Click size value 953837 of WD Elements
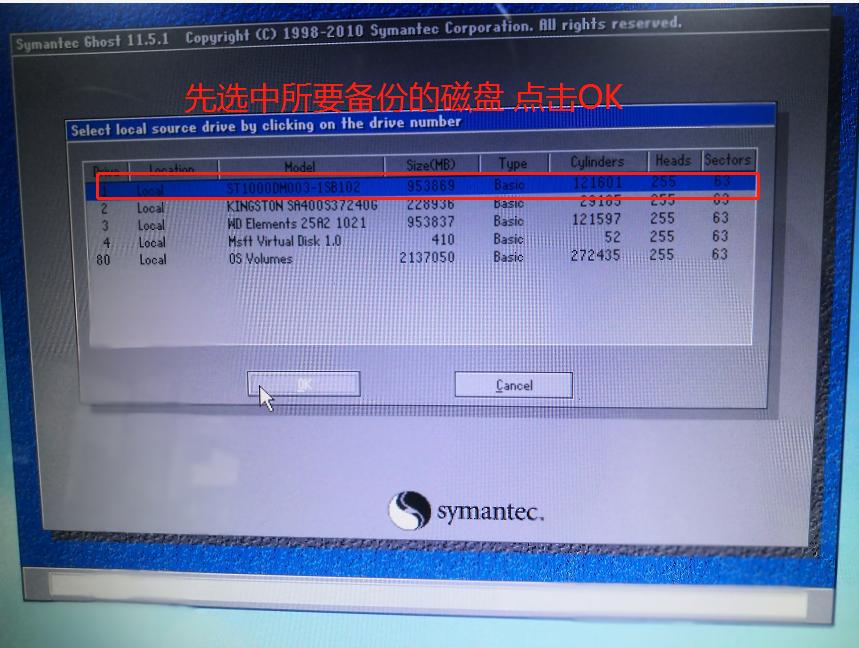The height and width of the screenshot is (648, 859). pos(431,222)
